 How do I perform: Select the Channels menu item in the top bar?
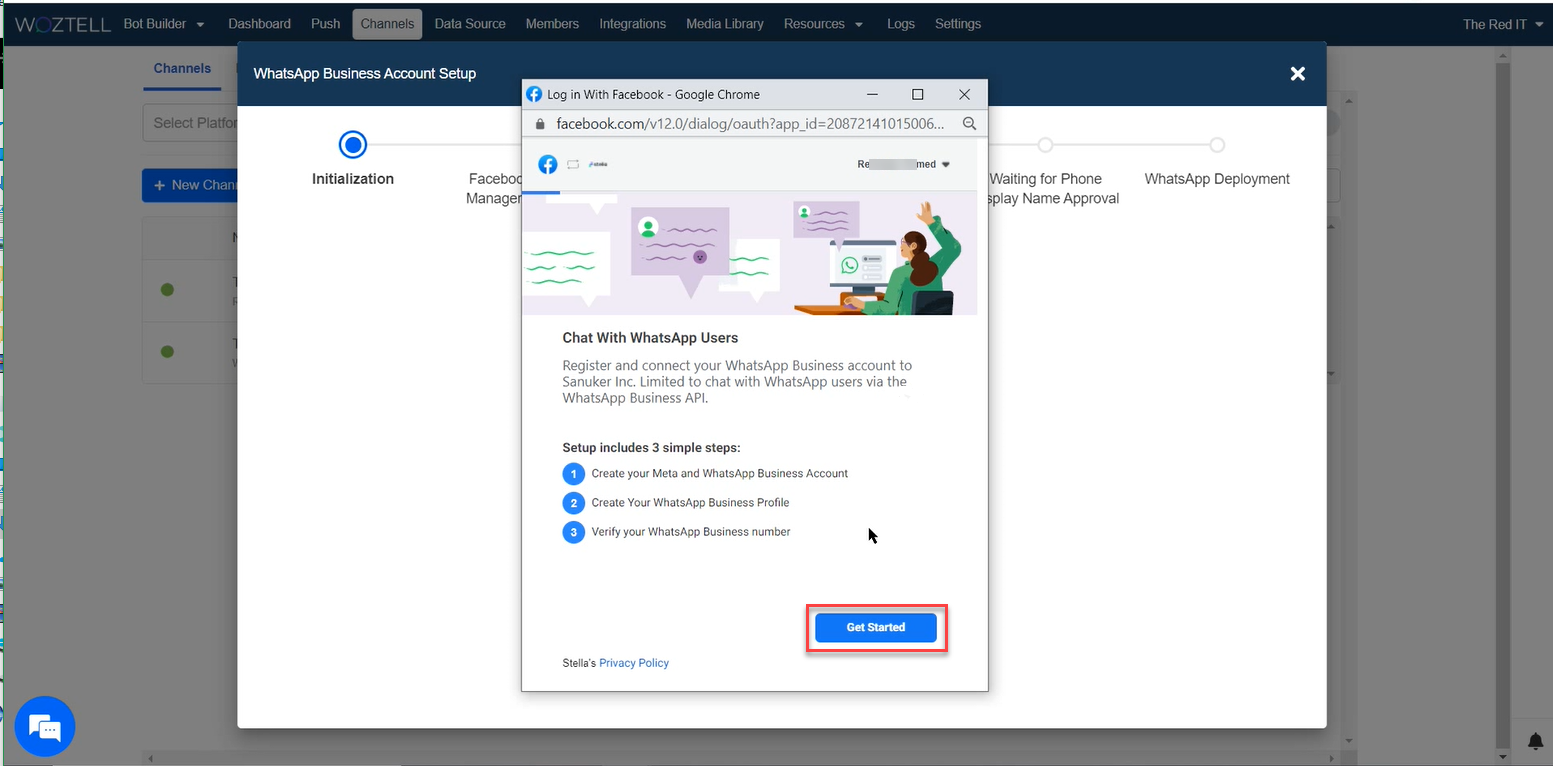(x=387, y=24)
